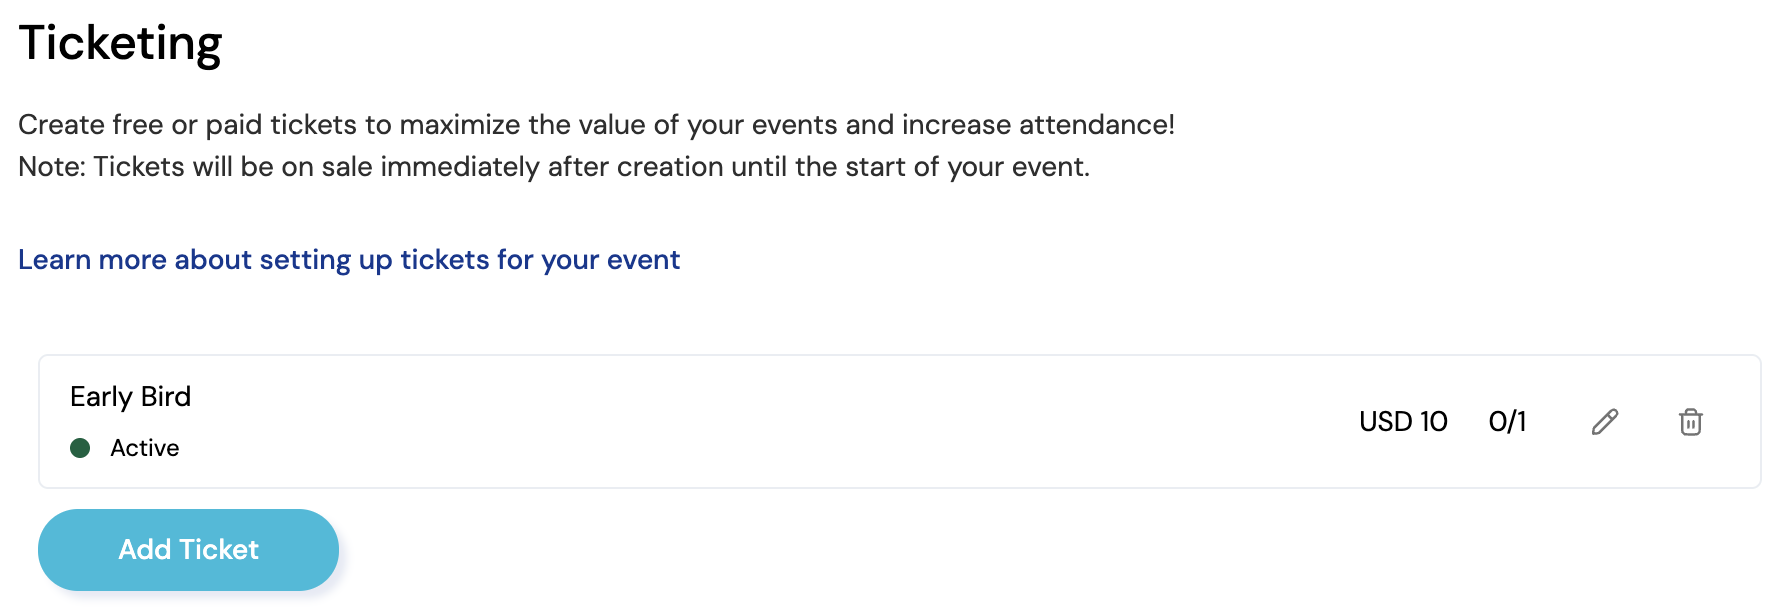Click the green Active status dot
This screenshot has width=1790, height=616.
[x=80, y=448]
